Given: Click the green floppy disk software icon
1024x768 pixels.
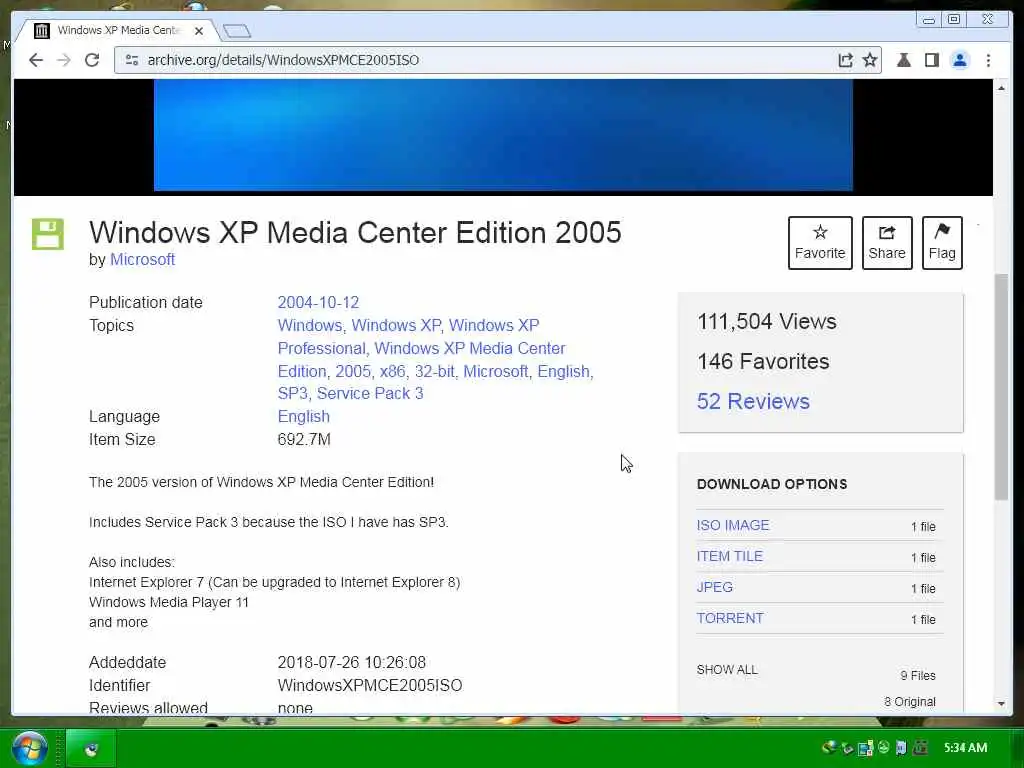Looking at the screenshot, I should [48, 234].
